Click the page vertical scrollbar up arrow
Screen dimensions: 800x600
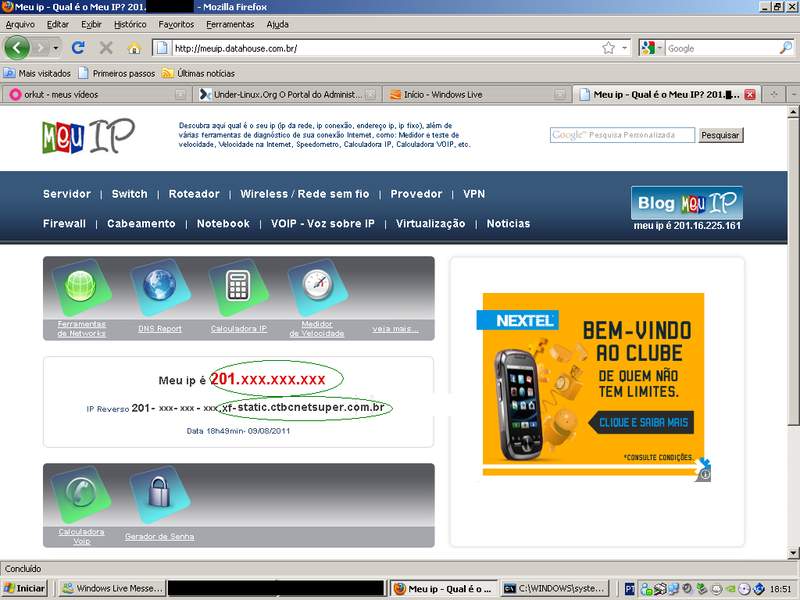(x=793, y=112)
